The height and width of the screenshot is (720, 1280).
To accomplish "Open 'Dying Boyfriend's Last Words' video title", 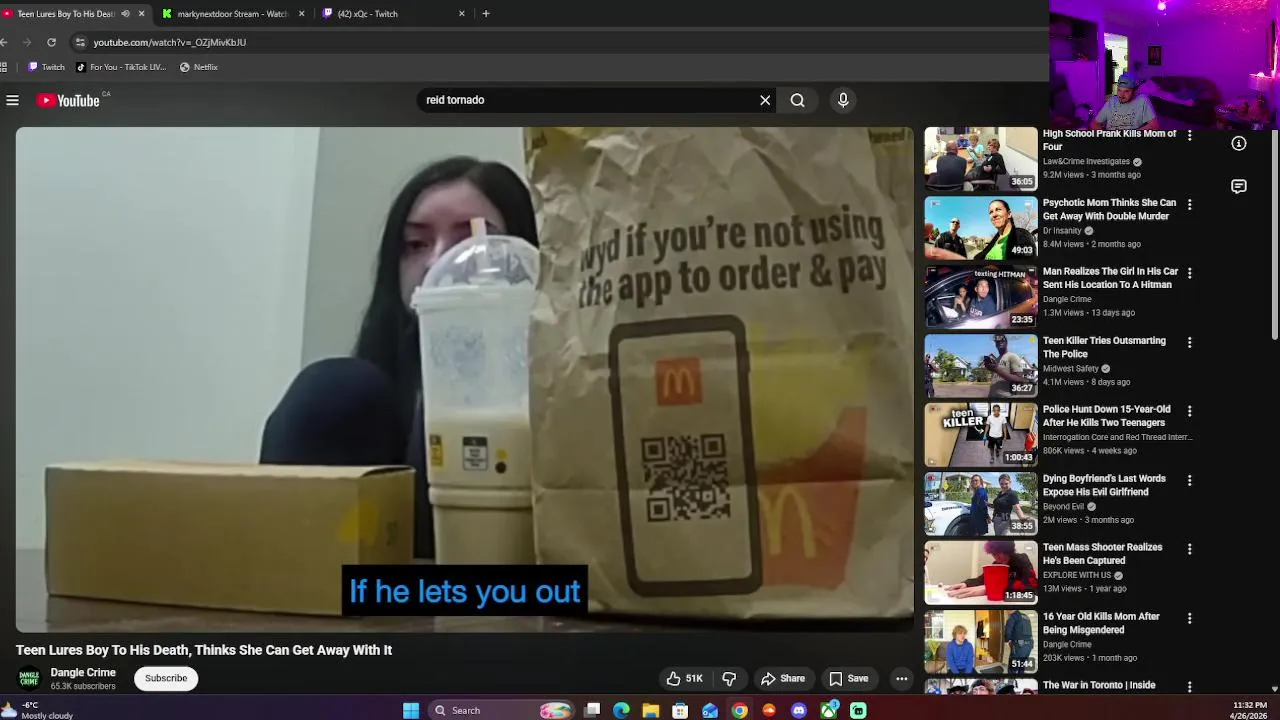I will point(1104,485).
